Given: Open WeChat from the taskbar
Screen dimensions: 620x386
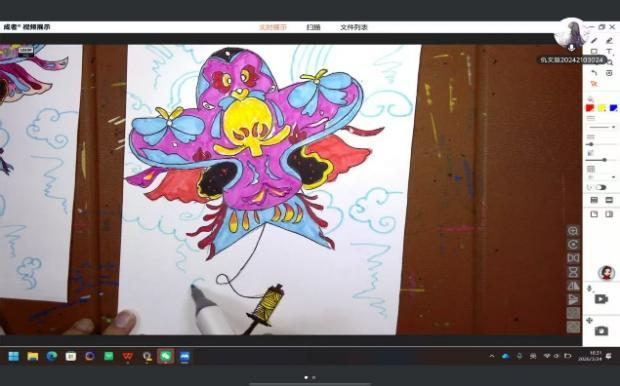Looking at the screenshot, I should 166,356.
